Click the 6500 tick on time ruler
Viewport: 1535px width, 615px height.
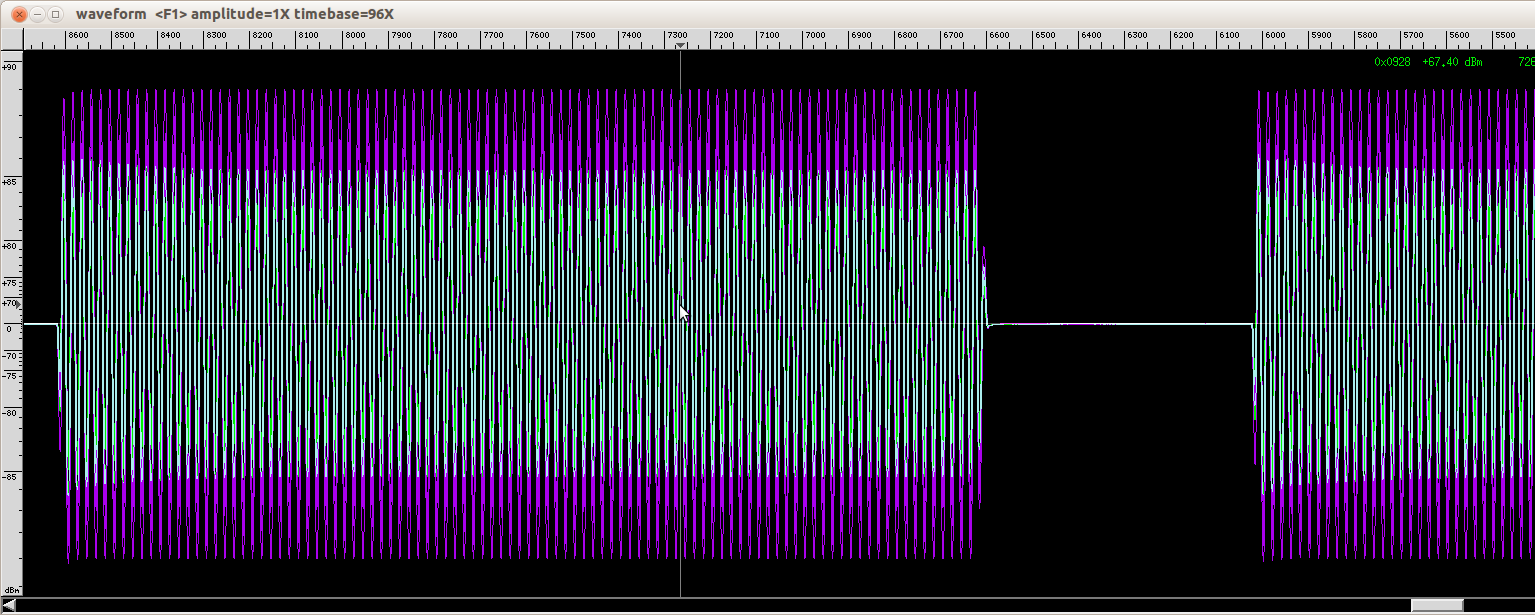point(1045,35)
